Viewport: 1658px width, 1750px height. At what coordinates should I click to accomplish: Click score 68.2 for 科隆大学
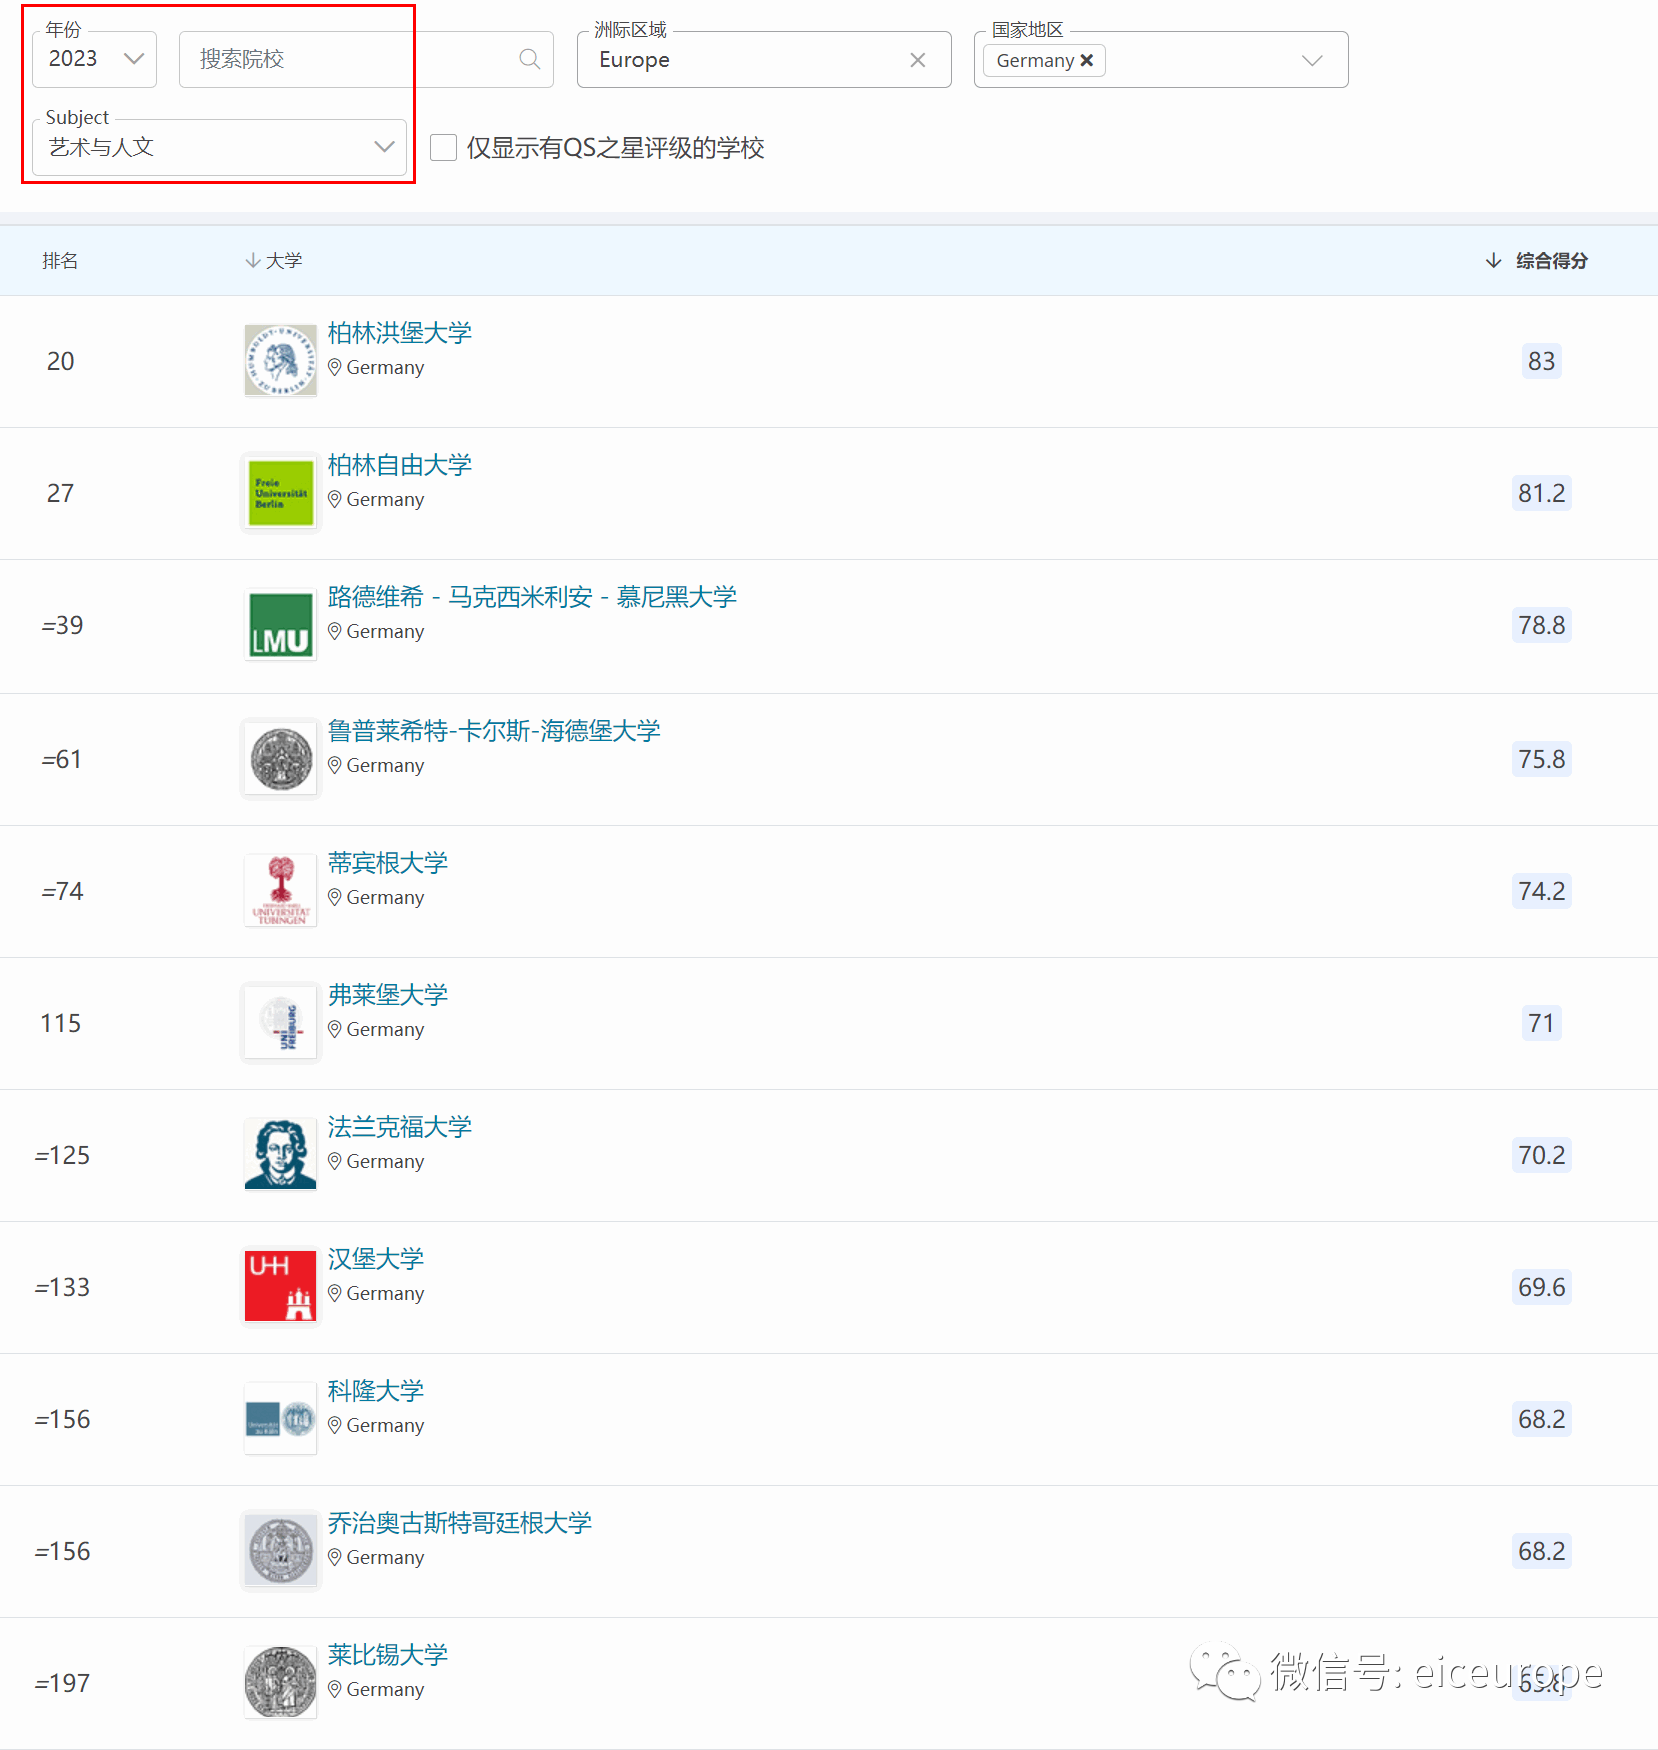[1541, 1419]
